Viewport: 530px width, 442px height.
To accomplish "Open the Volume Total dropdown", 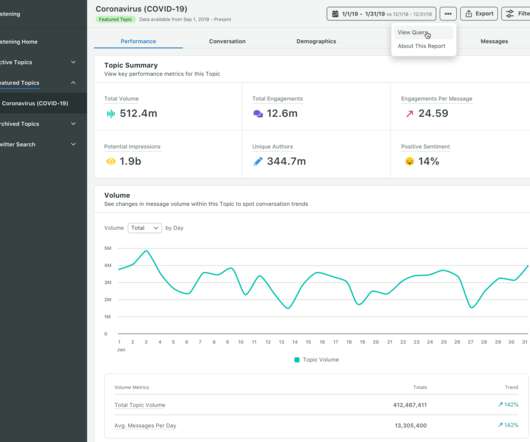I will pos(145,228).
